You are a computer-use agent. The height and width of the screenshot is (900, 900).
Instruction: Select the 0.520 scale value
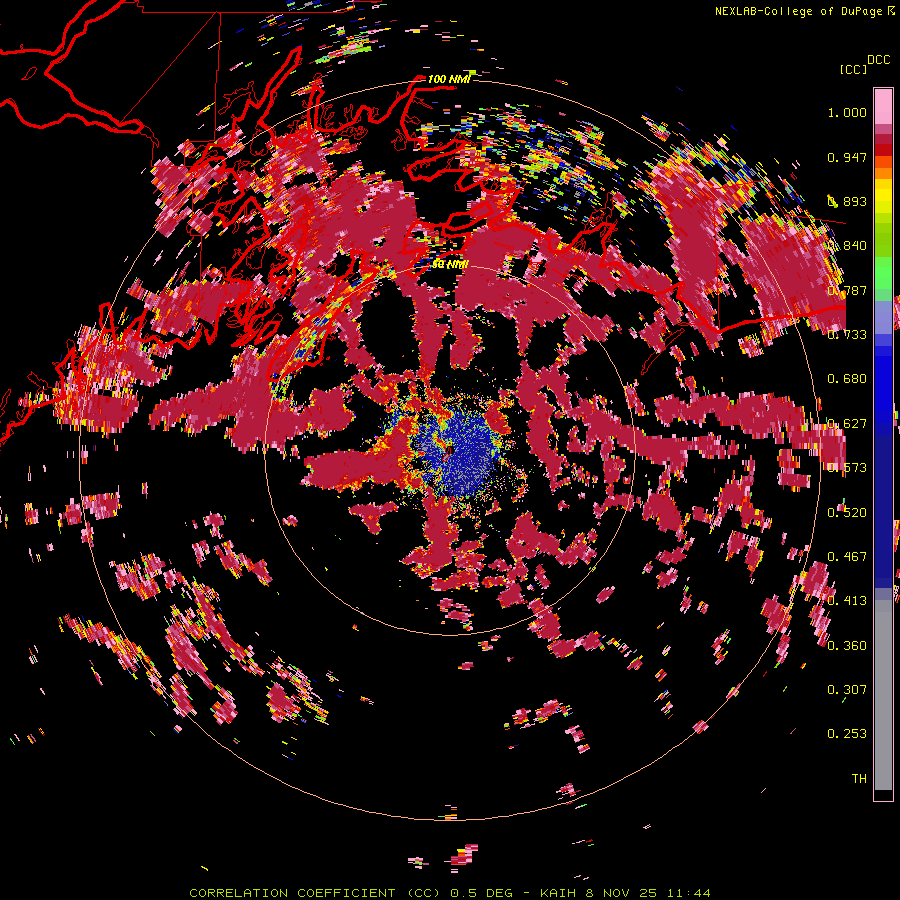click(847, 513)
